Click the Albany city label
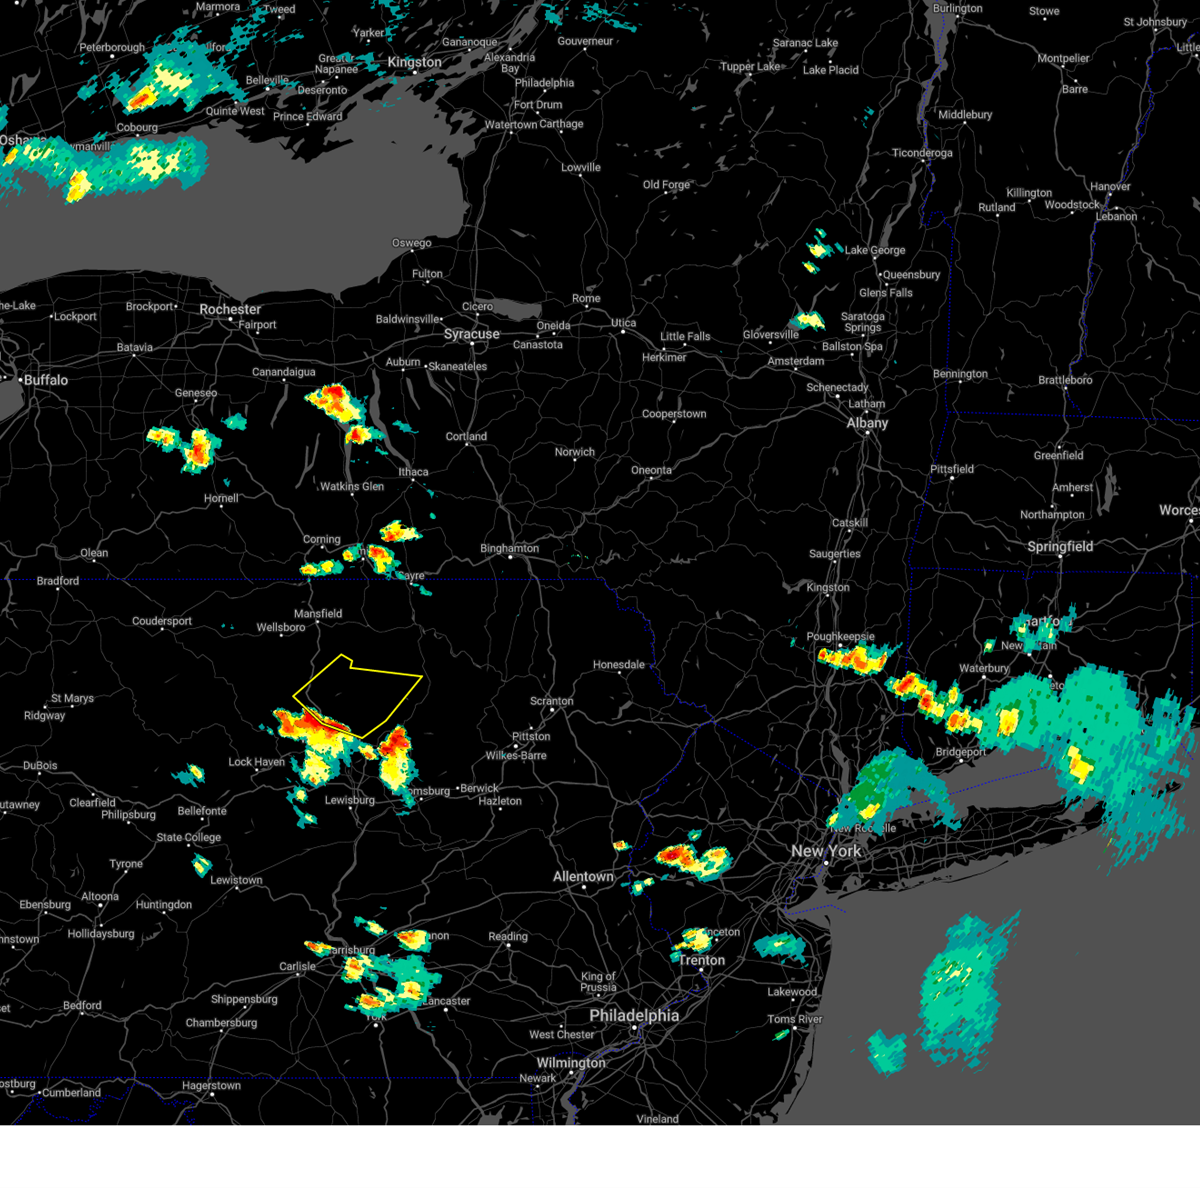The image size is (1200, 1200). tap(867, 423)
